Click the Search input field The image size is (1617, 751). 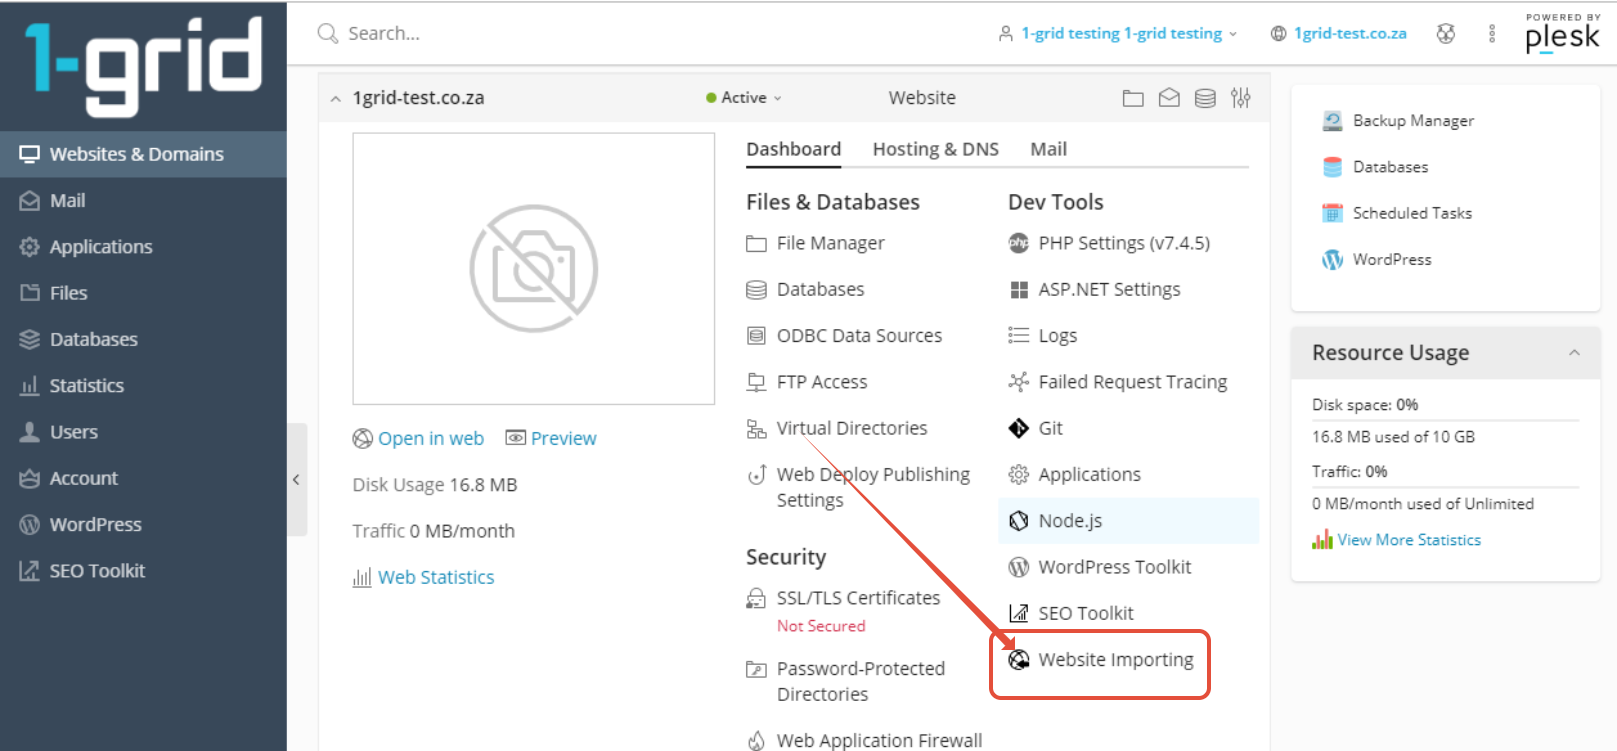point(640,34)
